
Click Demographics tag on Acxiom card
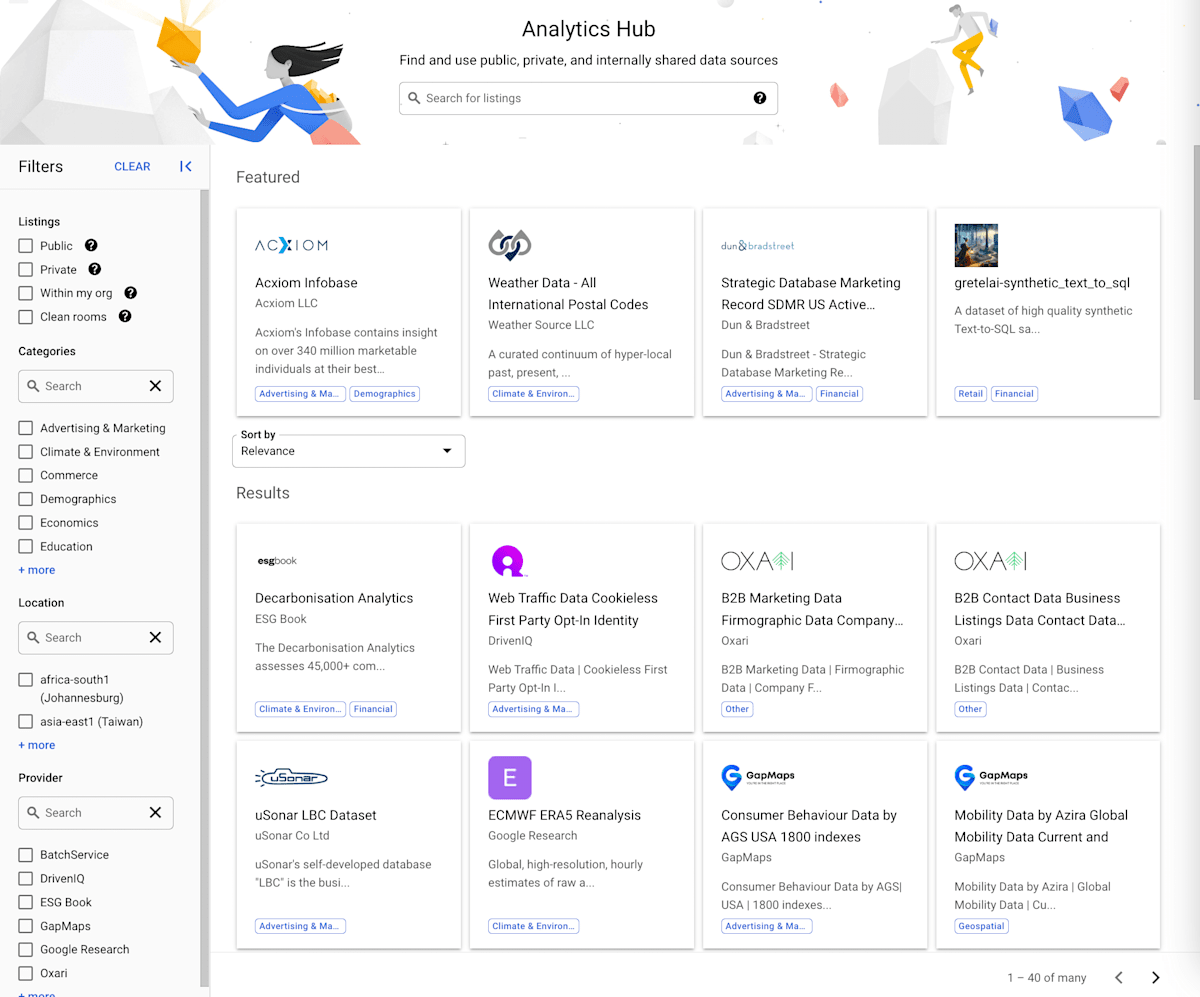pyautogui.click(x=384, y=394)
